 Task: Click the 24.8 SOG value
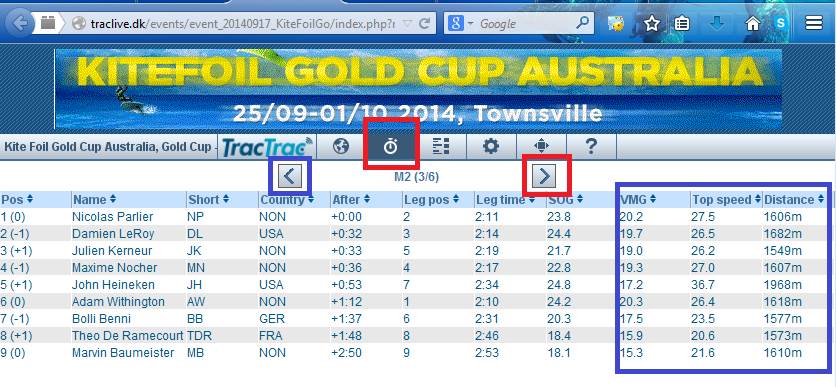click(559, 285)
